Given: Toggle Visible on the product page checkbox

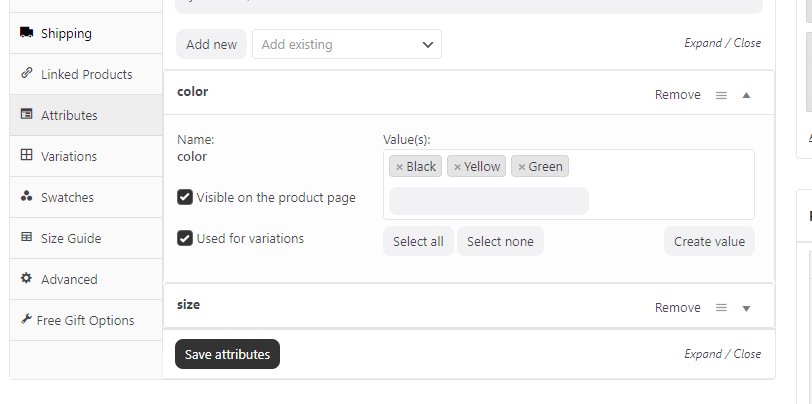Looking at the screenshot, I should click(185, 197).
